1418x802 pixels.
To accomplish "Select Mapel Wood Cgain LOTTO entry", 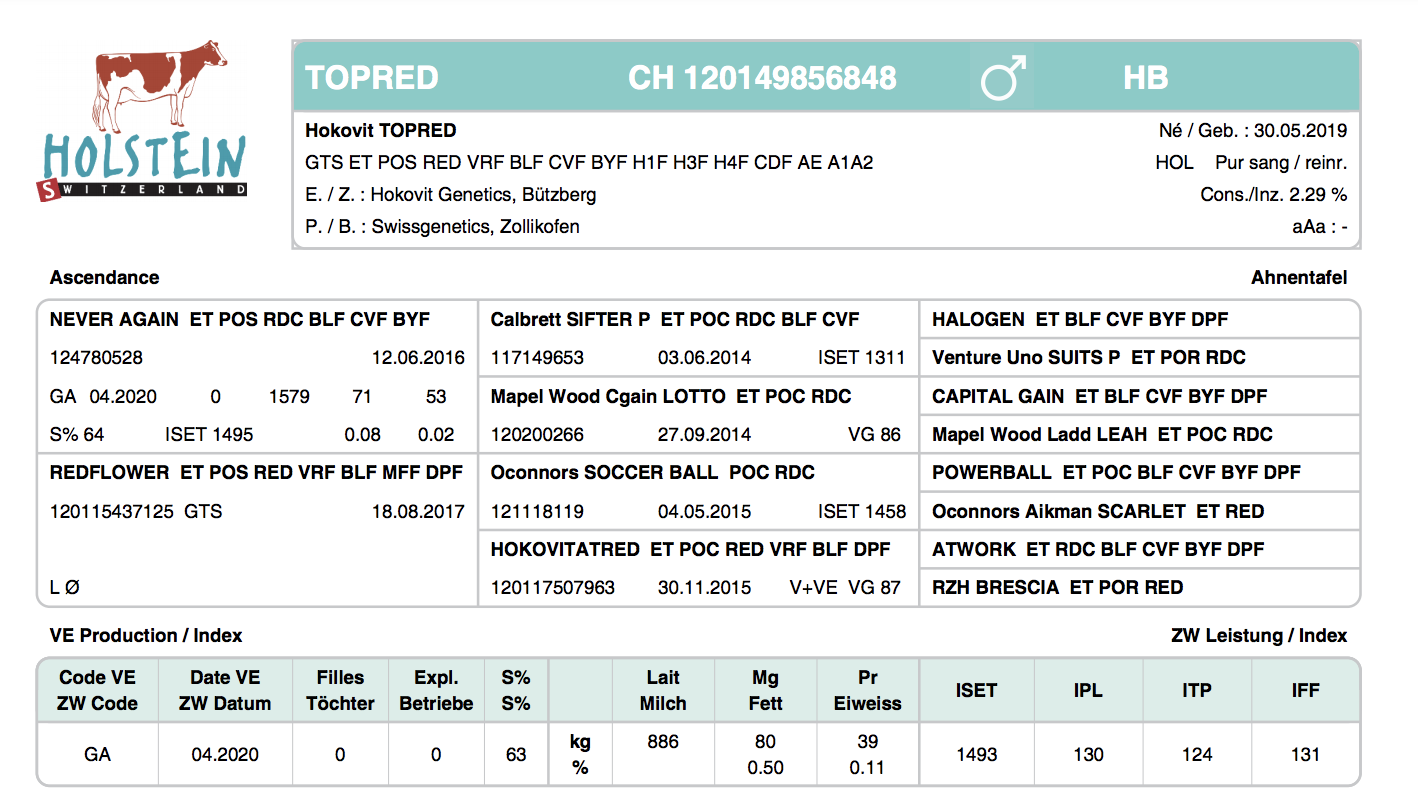I will pos(608,397).
